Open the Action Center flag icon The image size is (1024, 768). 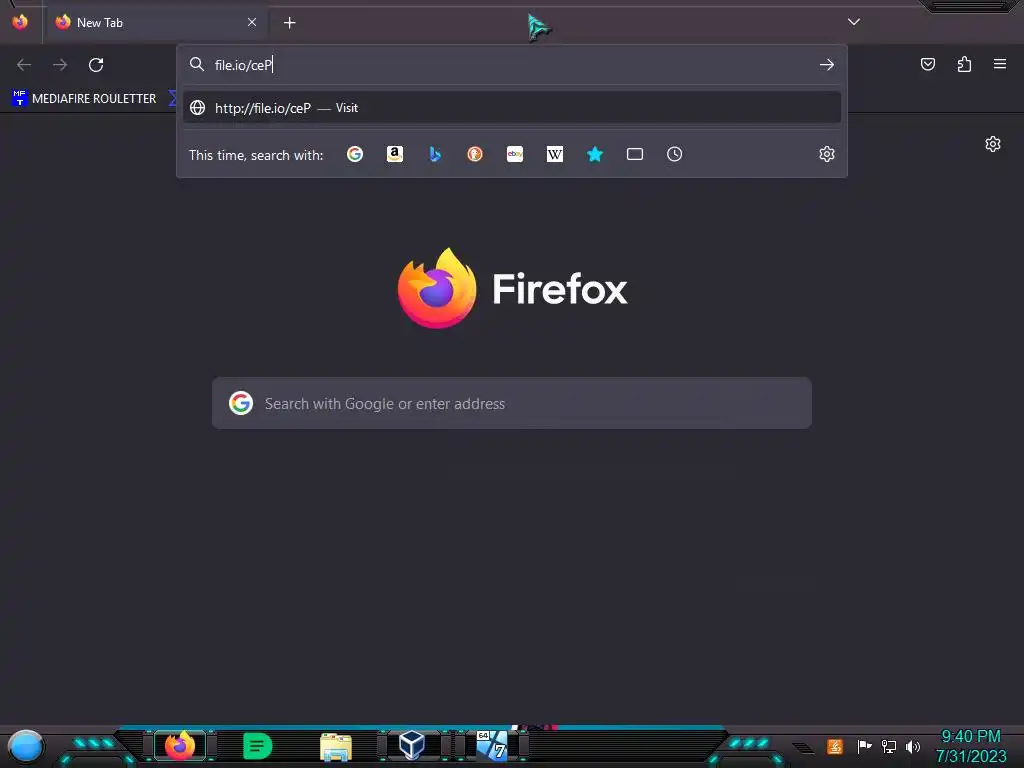tap(864, 746)
